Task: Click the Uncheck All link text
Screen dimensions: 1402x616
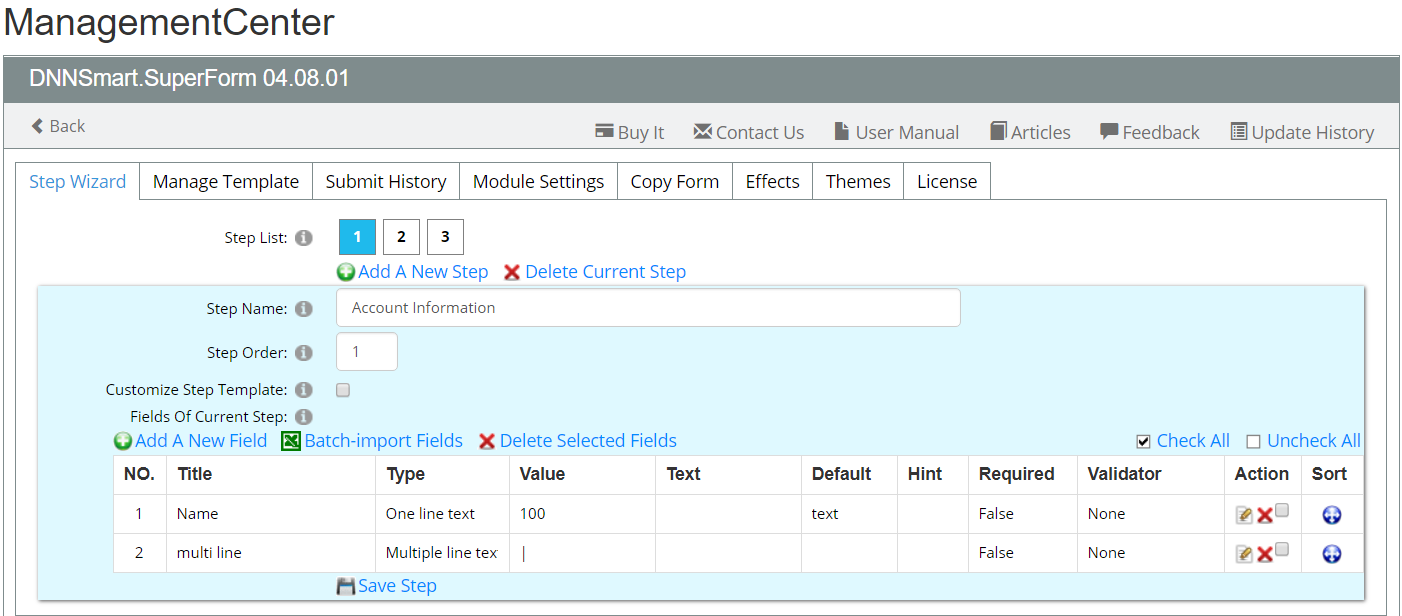Action: coord(1314,441)
